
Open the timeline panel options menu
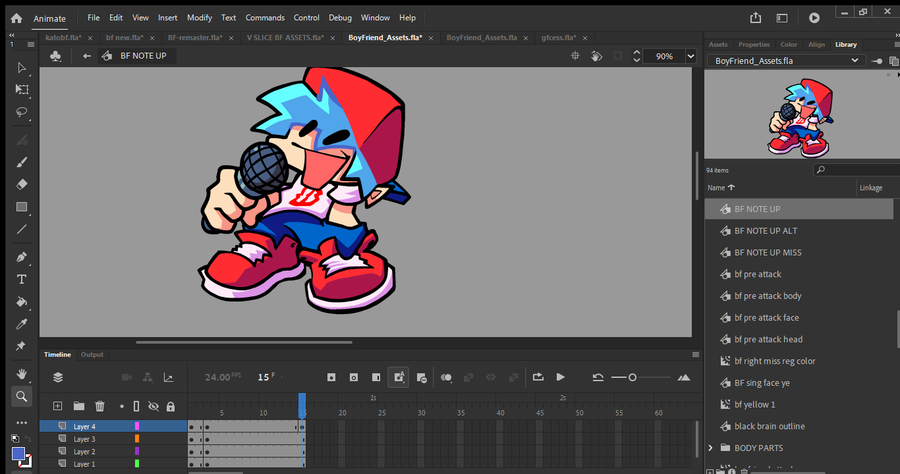point(696,355)
